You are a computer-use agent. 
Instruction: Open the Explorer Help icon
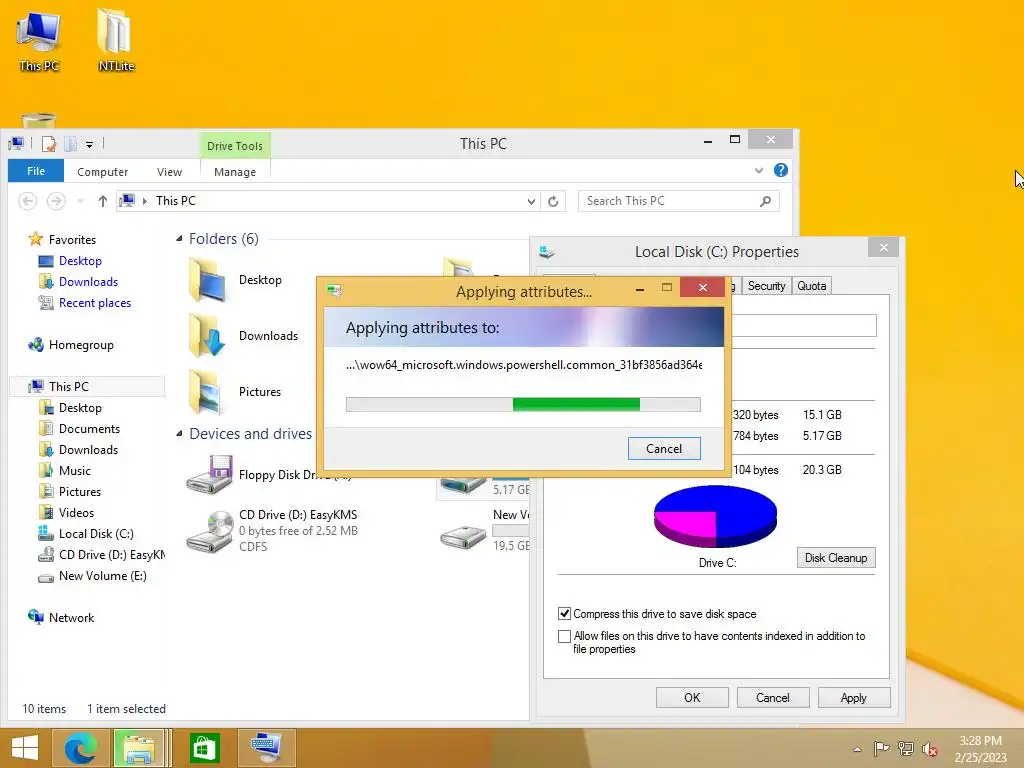pyautogui.click(x=780, y=170)
